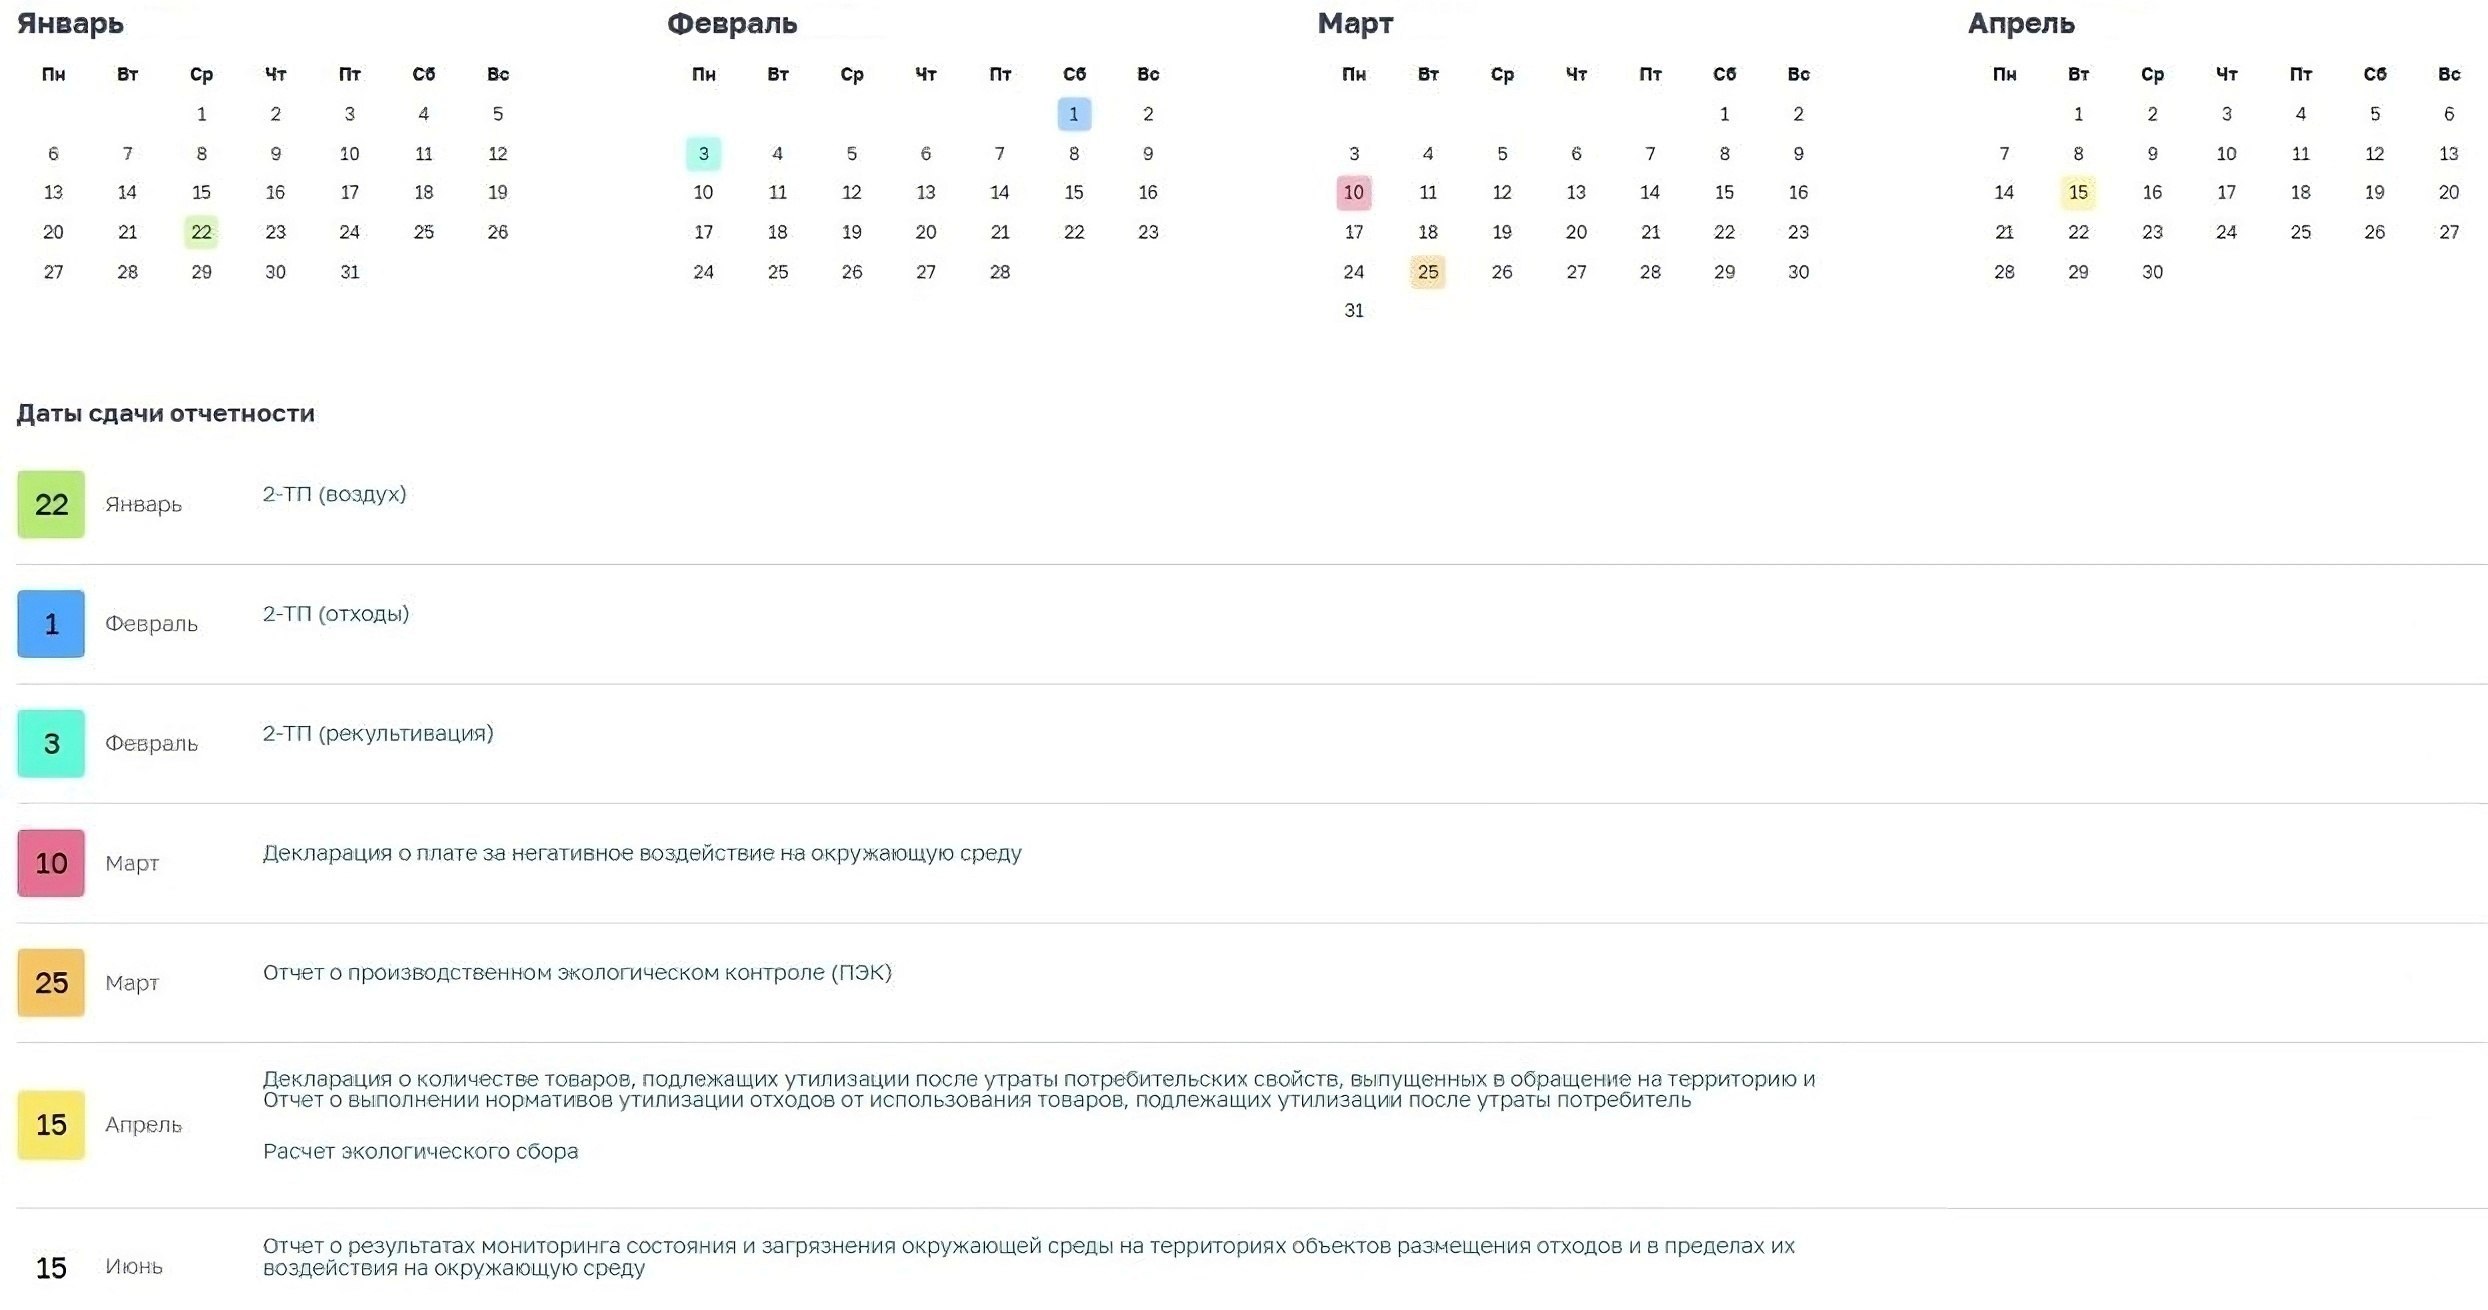The height and width of the screenshot is (1310, 2488).
Task: Click teal 3 February date badge
Action: coord(51,744)
